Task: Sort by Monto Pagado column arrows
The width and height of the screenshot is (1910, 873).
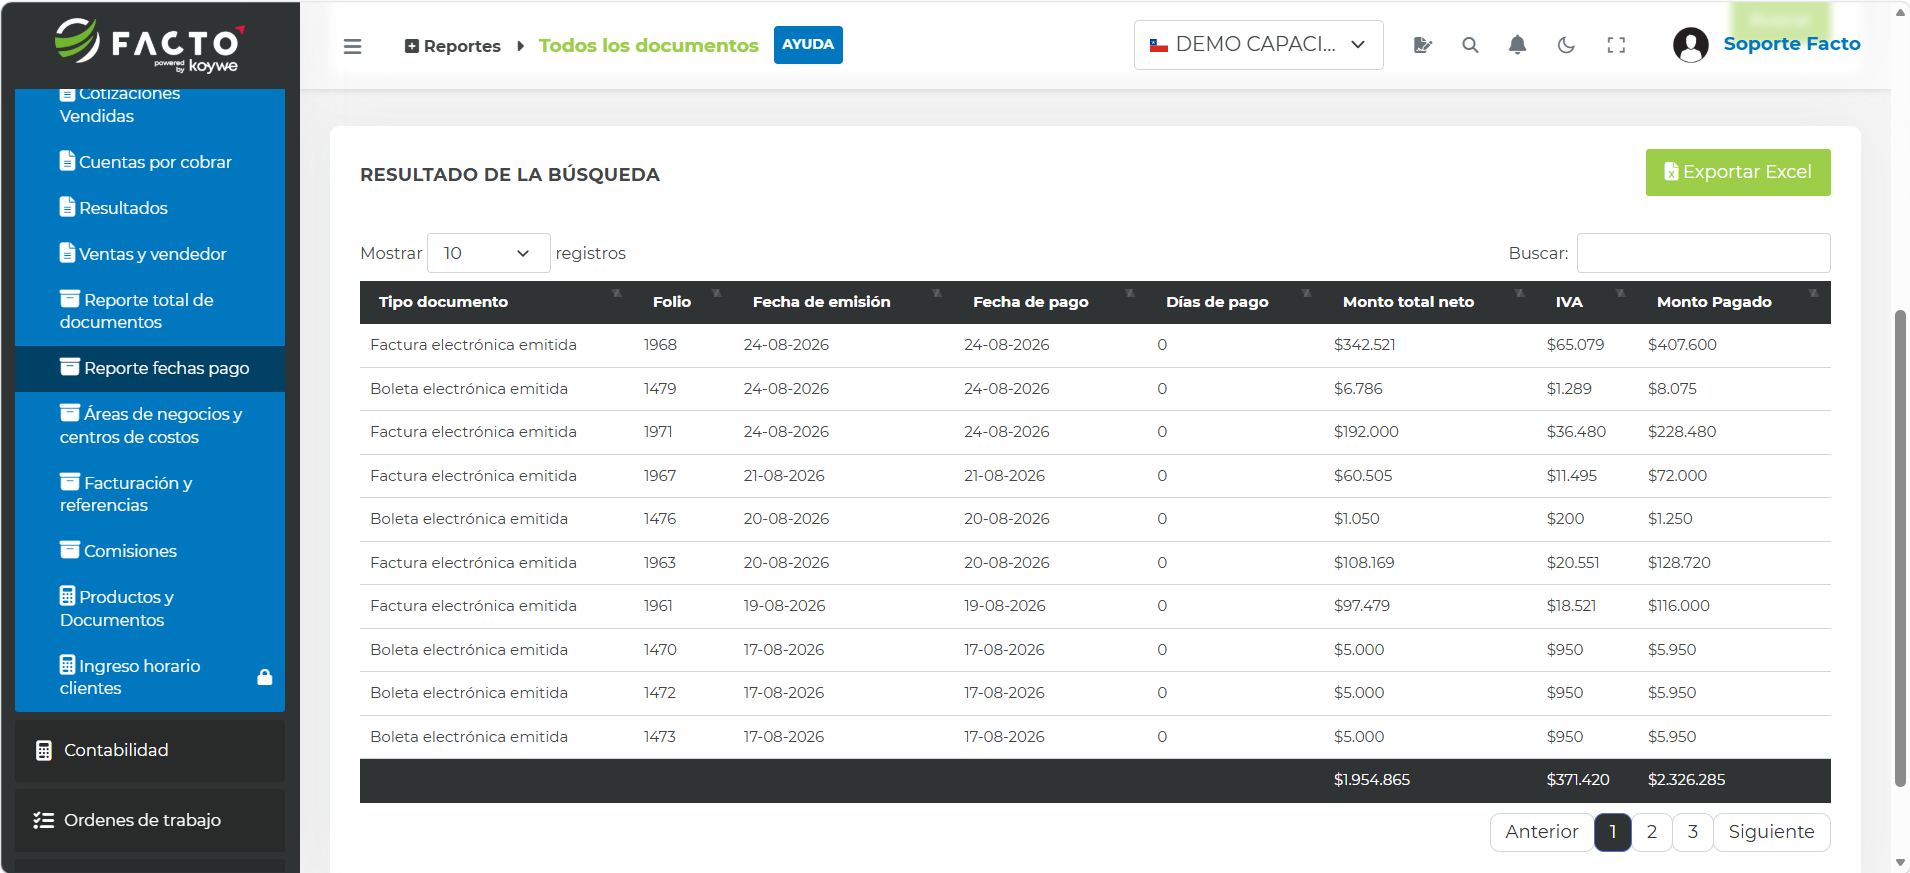Action: (x=1813, y=294)
